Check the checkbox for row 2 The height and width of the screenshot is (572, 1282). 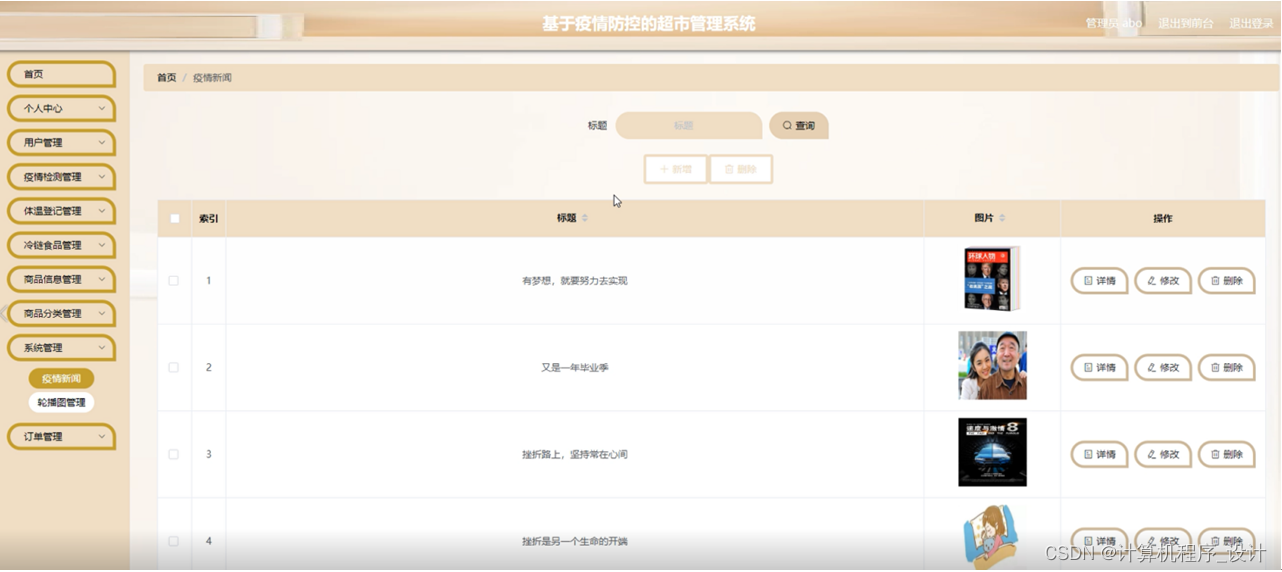[x=174, y=368]
